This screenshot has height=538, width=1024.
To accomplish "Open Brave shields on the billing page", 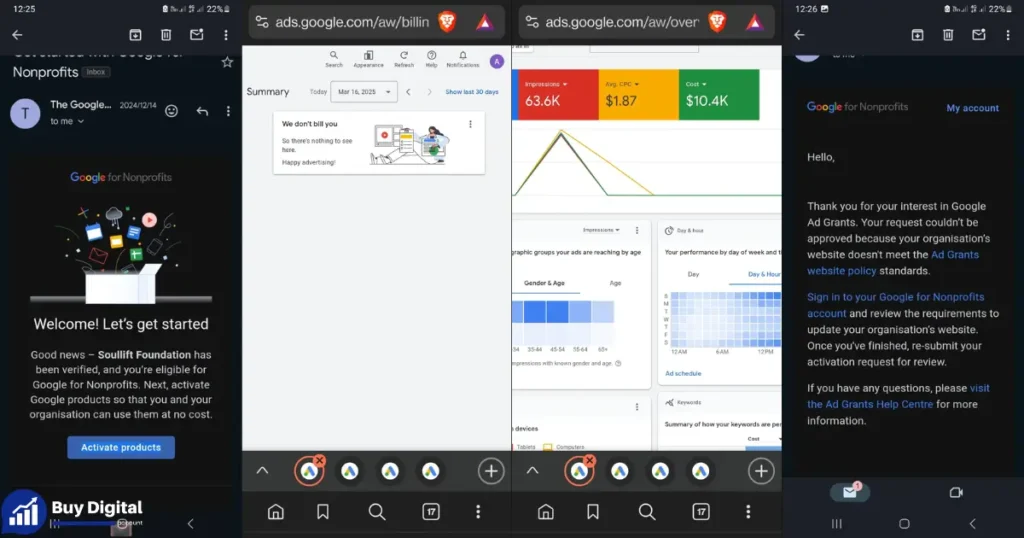I will [x=447, y=22].
